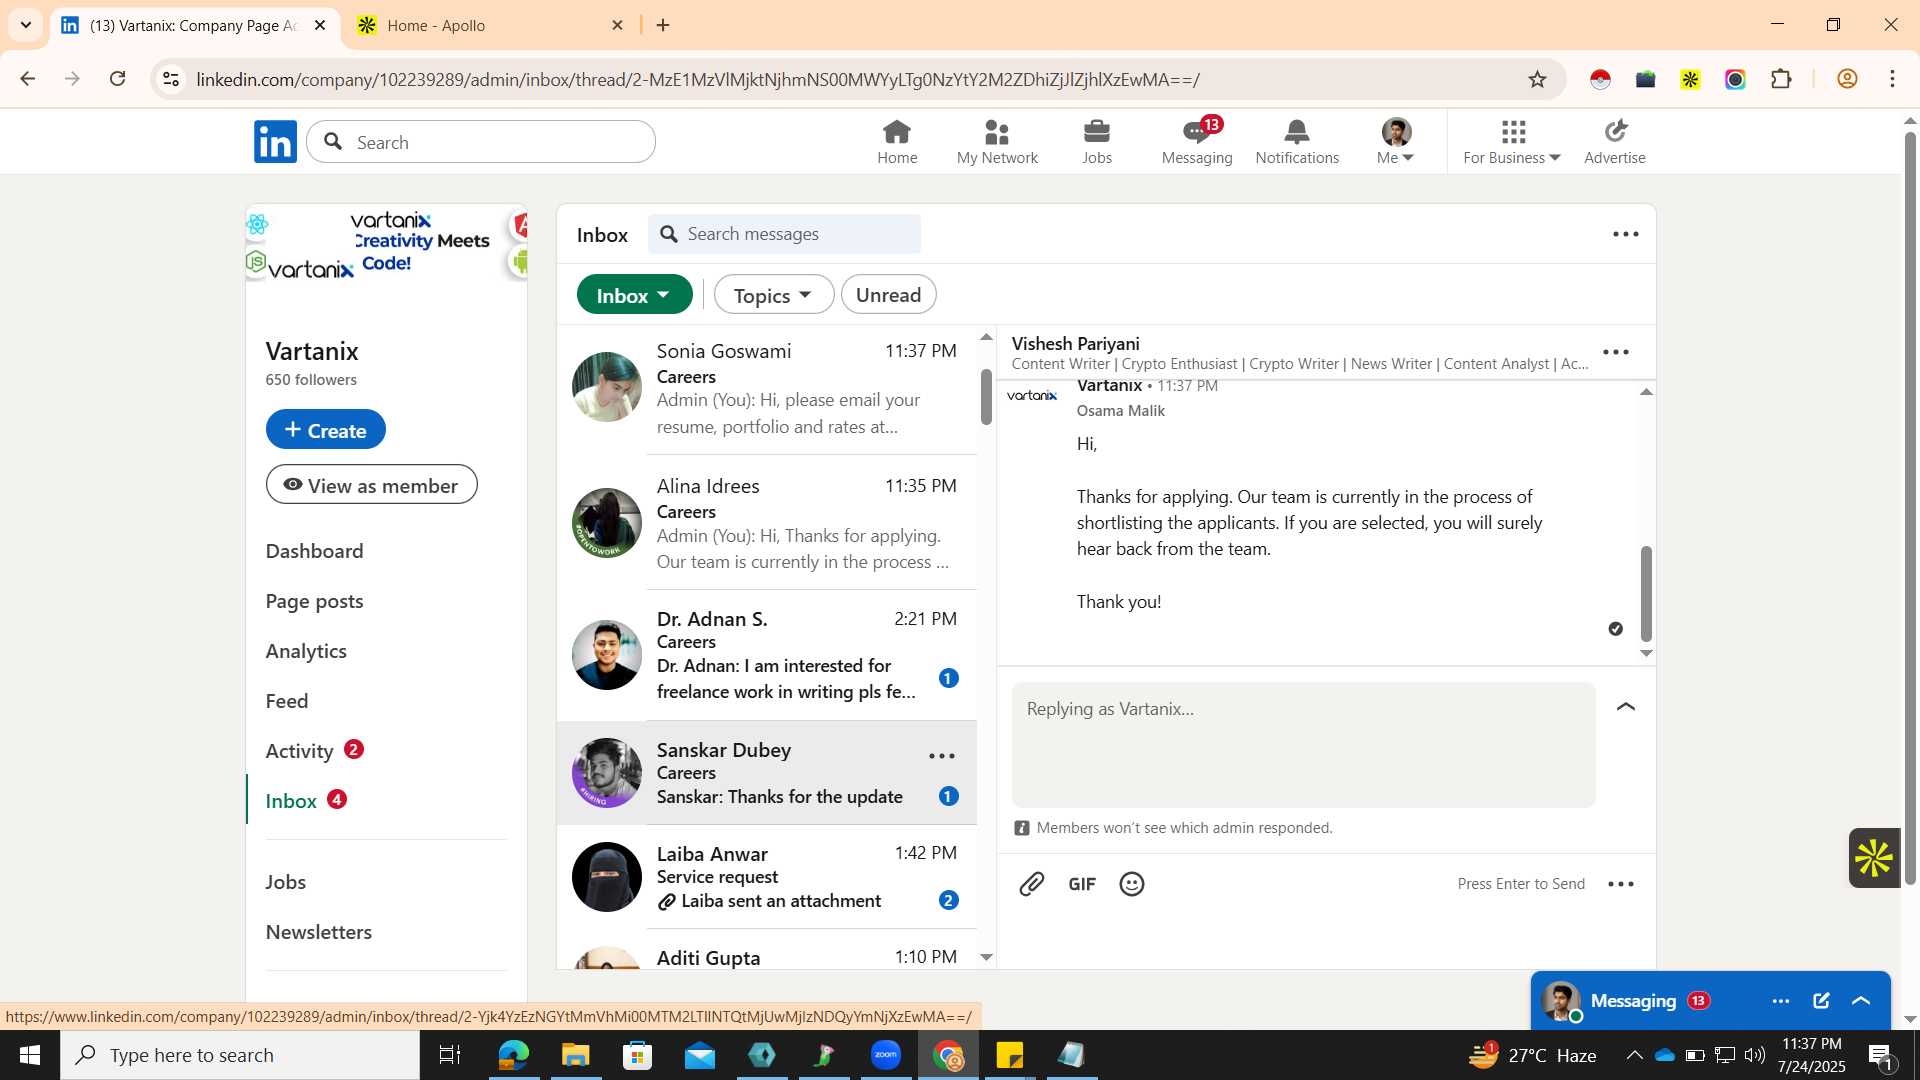Click Sanskar Dubey profile photo
Screen dimensions: 1920x1080
pyautogui.click(x=607, y=773)
